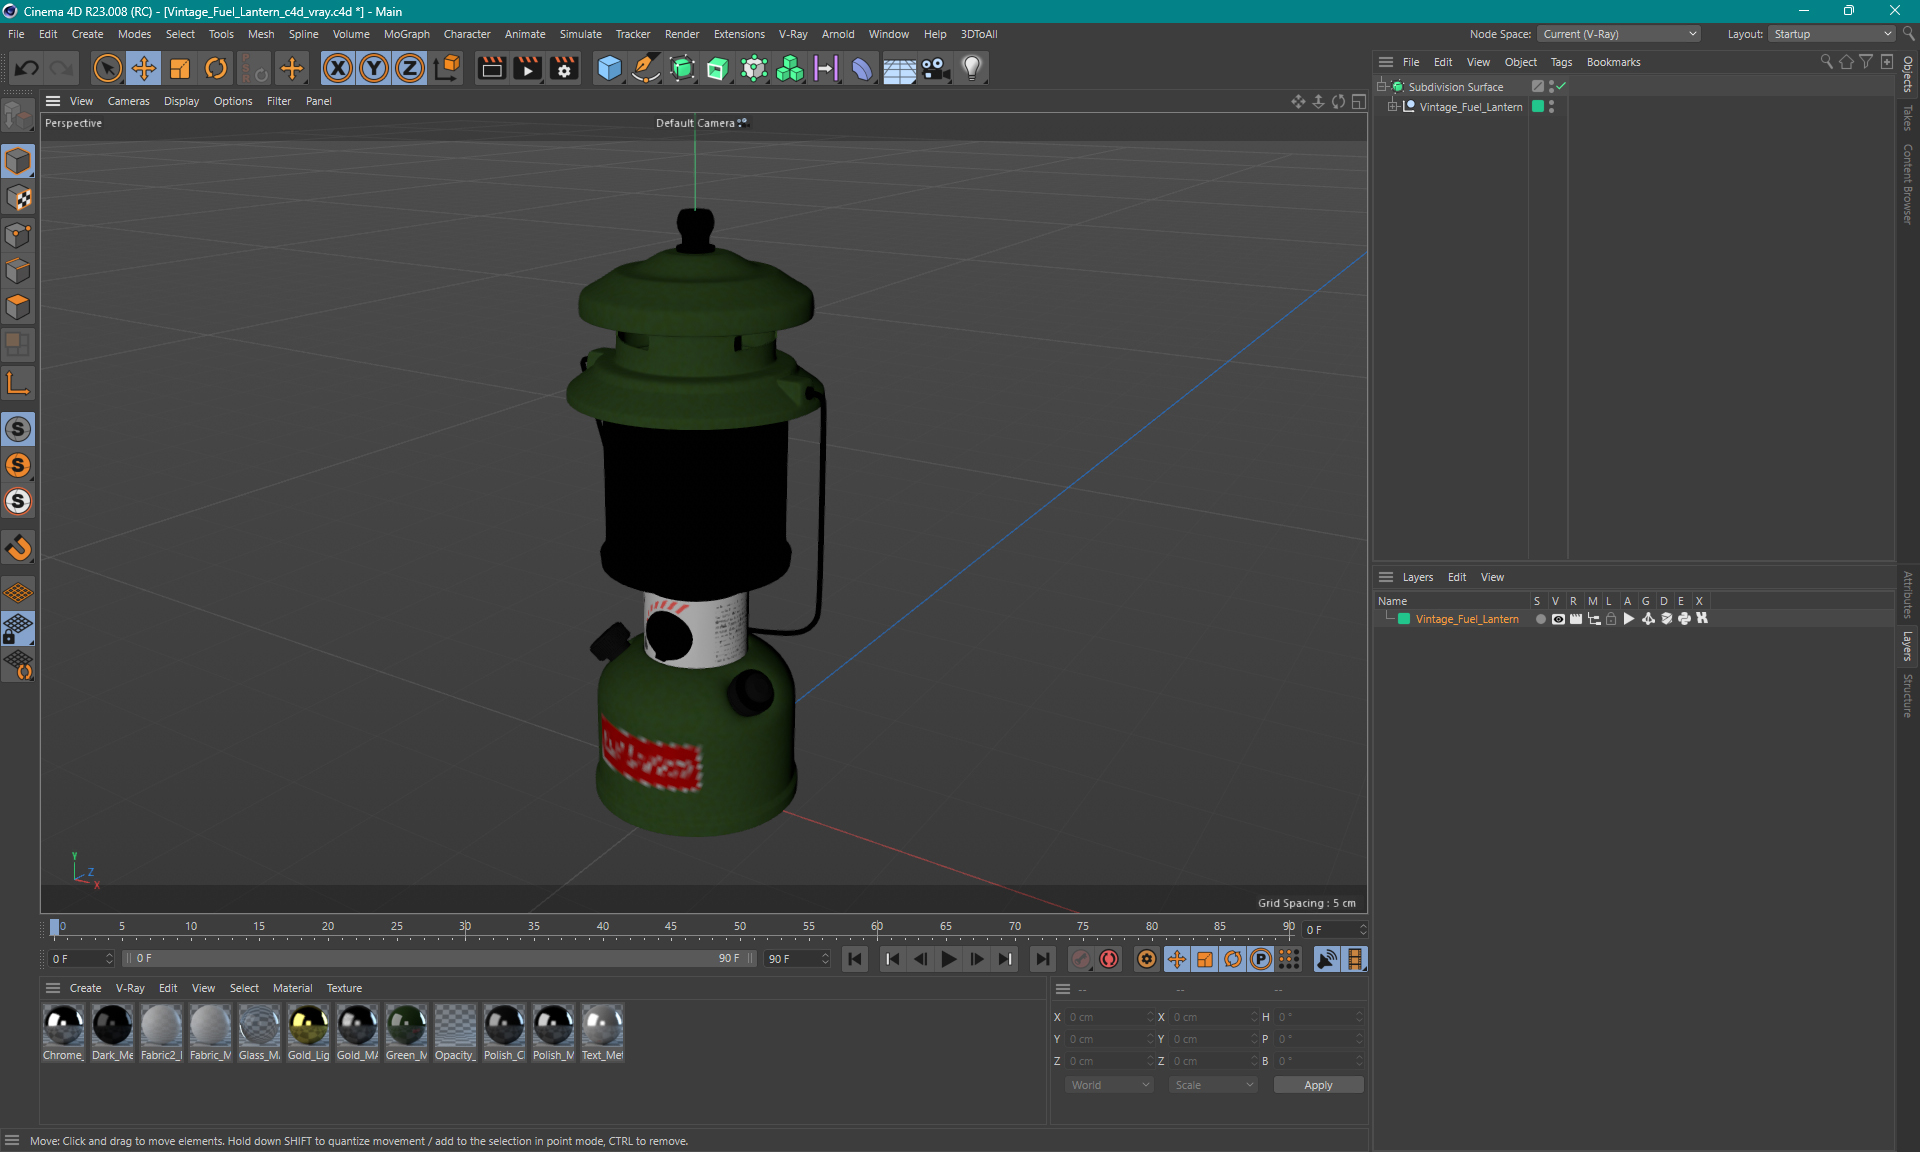This screenshot has height=1152, width=1920.
Task: Open the MoGraph menu
Action: click(403, 33)
